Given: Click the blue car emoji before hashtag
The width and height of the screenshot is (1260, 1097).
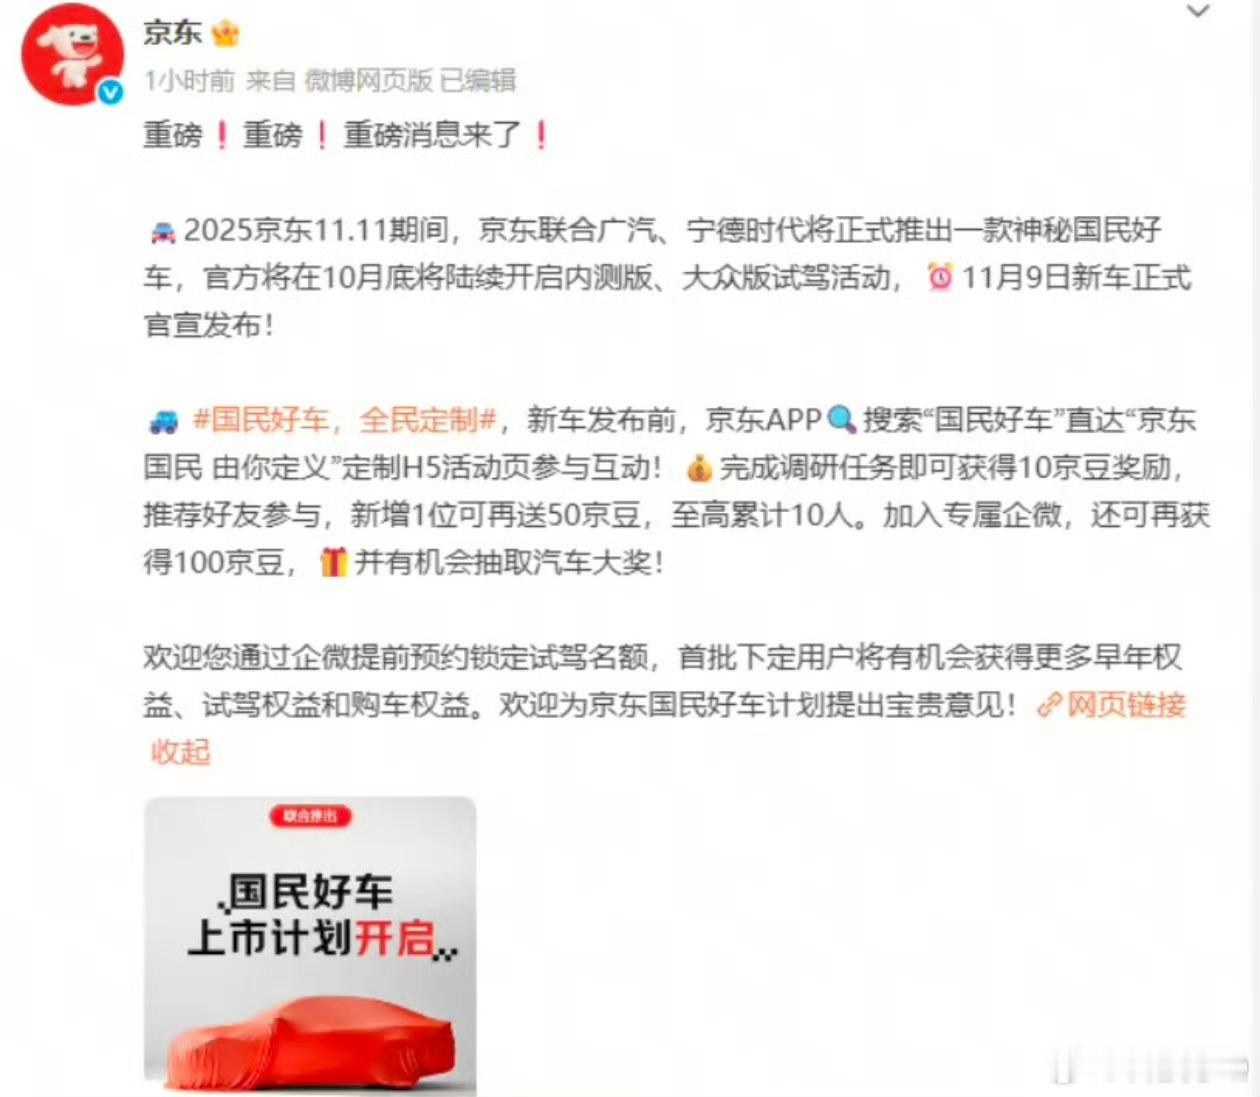Looking at the screenshot, I should [163, 421].
